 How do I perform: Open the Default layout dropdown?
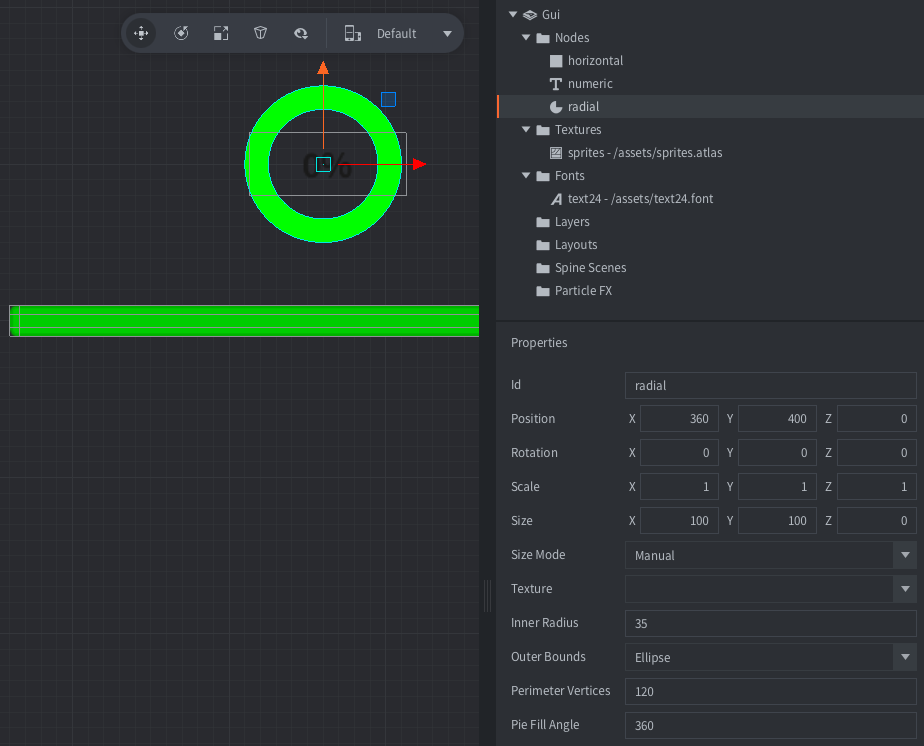tap(447, 34)
